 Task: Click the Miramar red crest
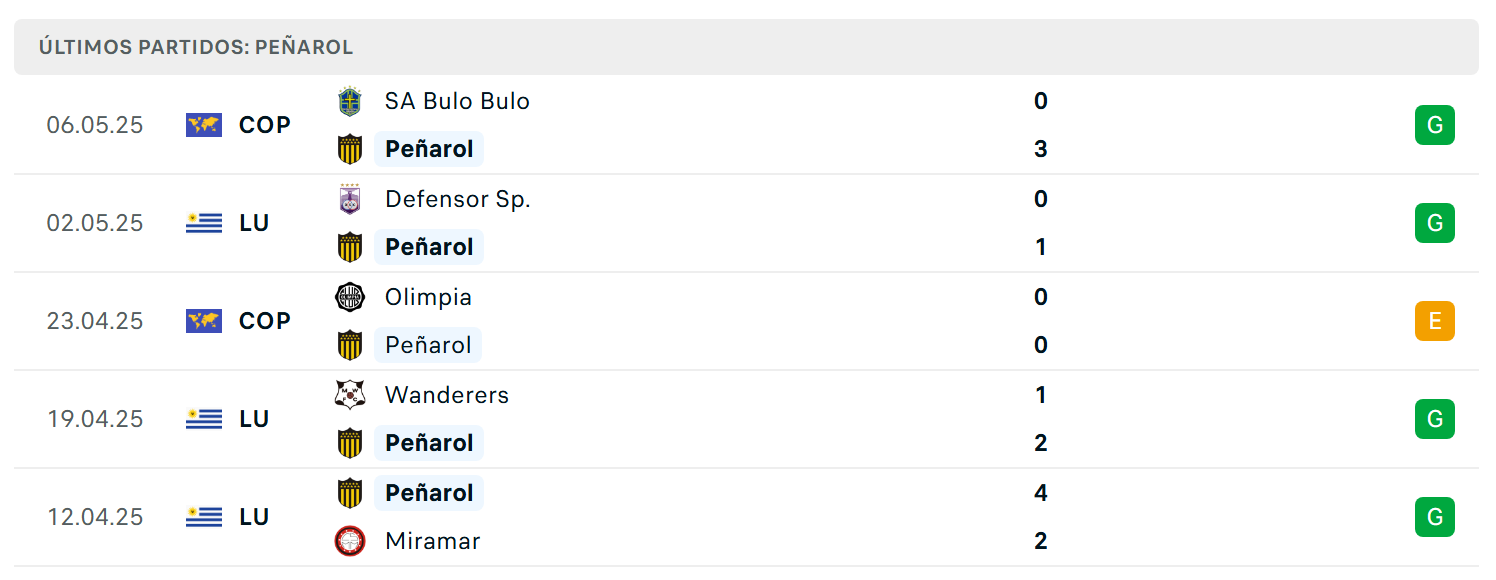(x=349, y=541)
